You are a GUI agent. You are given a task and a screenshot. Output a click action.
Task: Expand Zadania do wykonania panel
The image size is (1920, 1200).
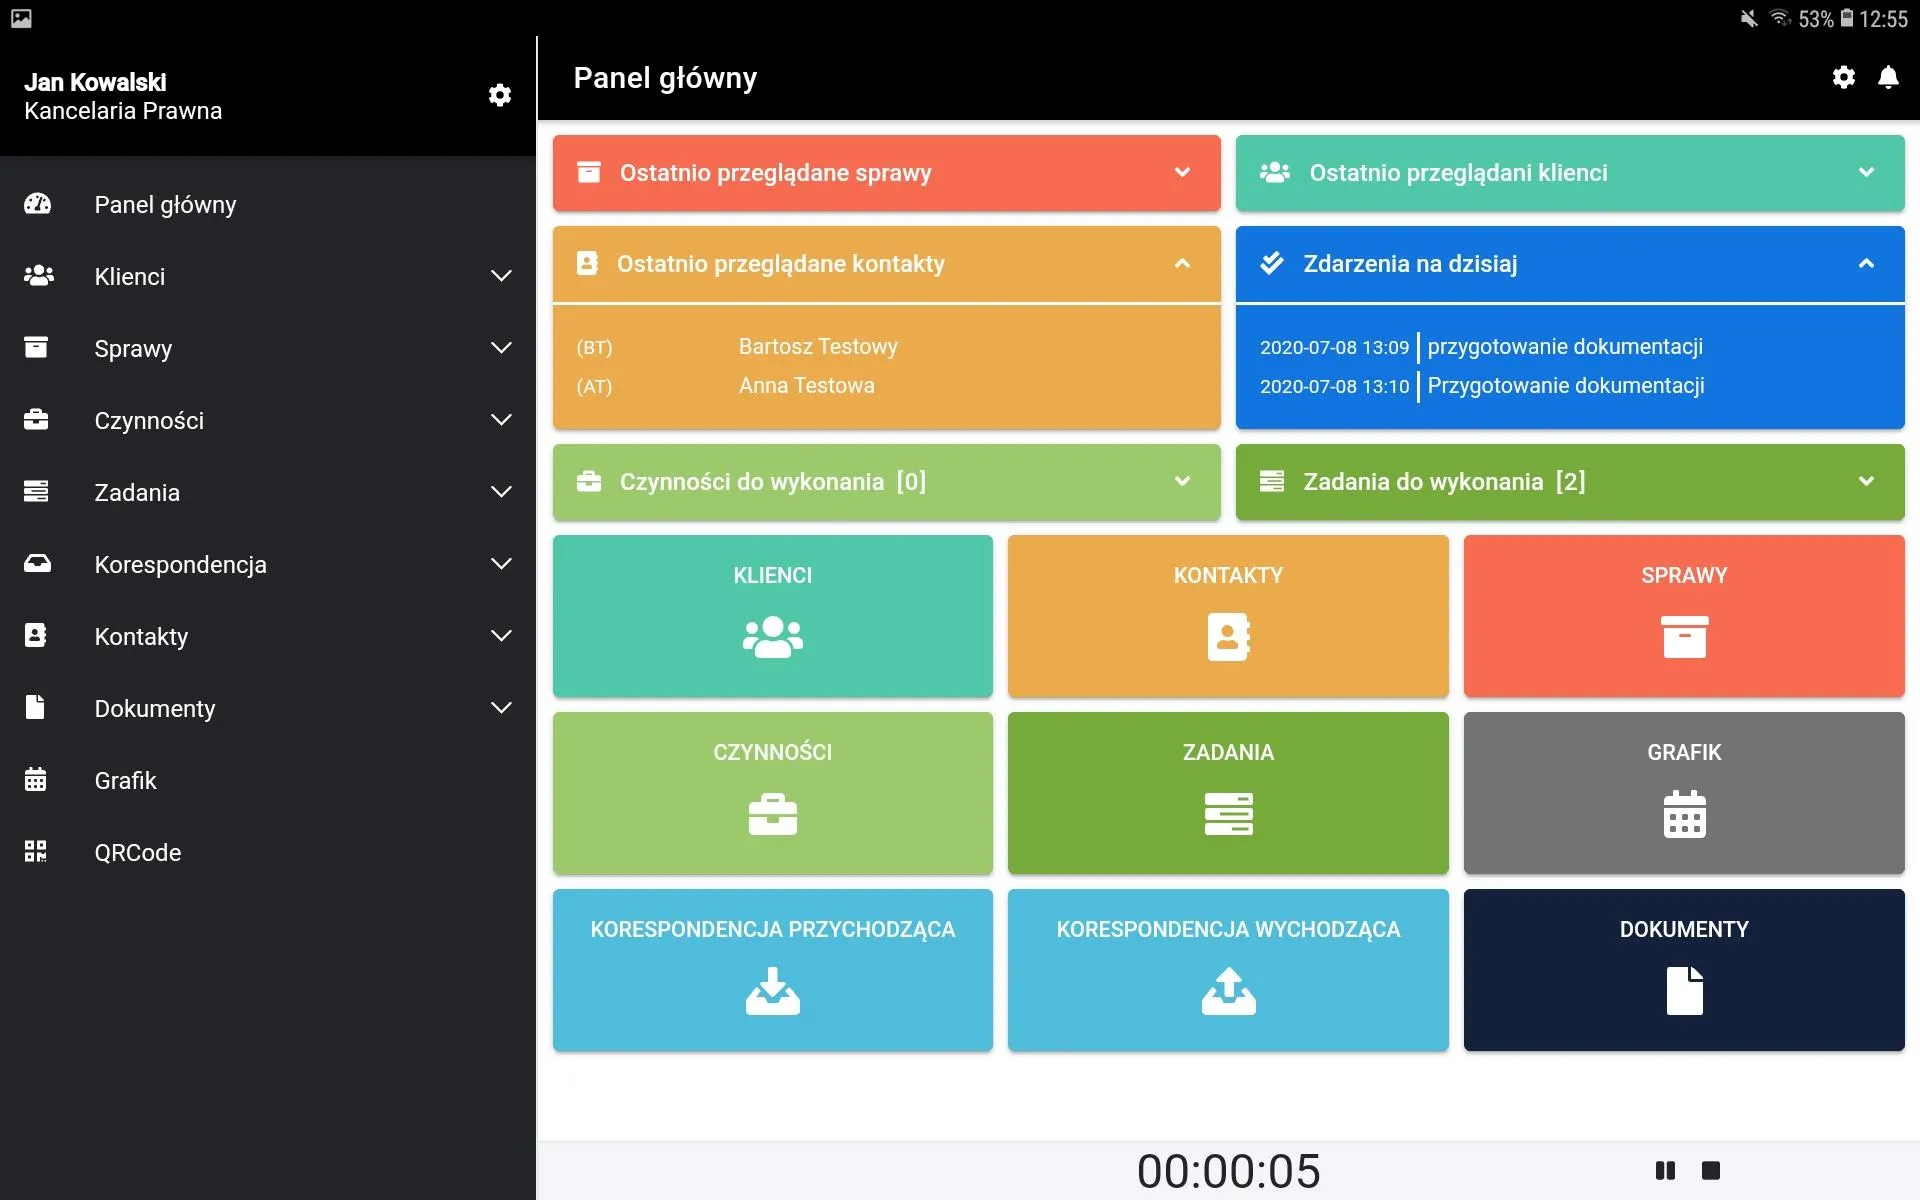pos(1570,482)
